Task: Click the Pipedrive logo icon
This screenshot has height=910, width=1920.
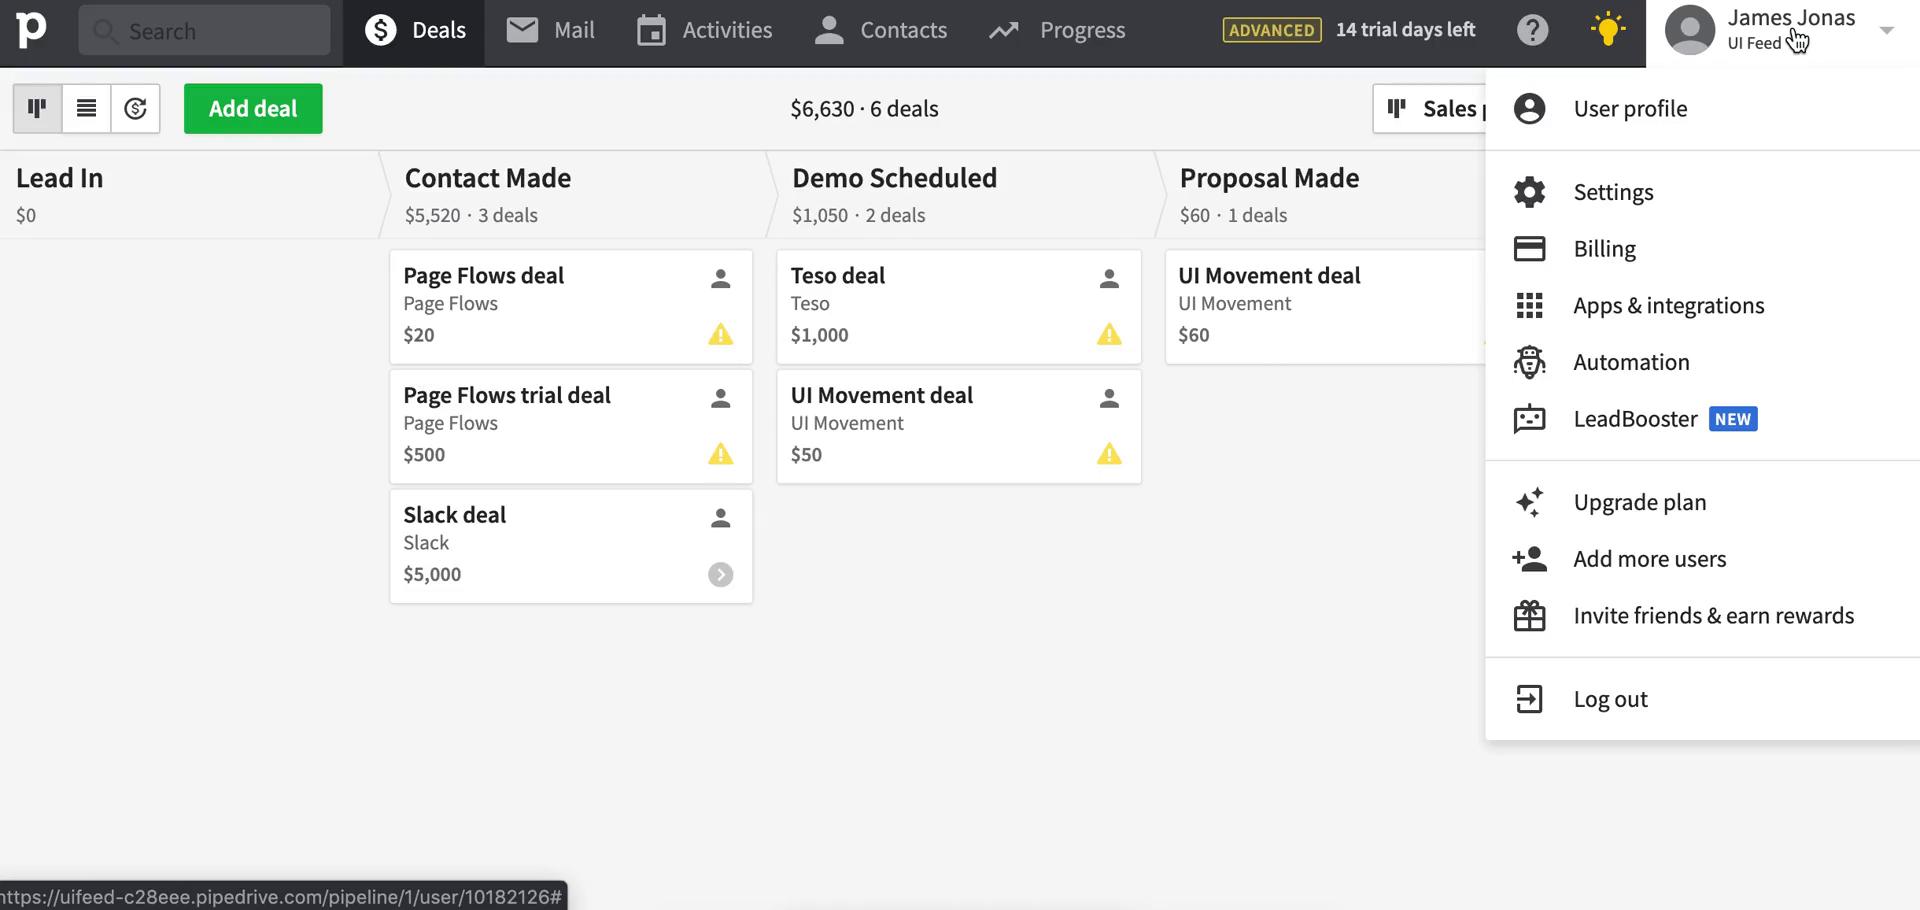Action: pyautogui.click(x=31, y=30)
